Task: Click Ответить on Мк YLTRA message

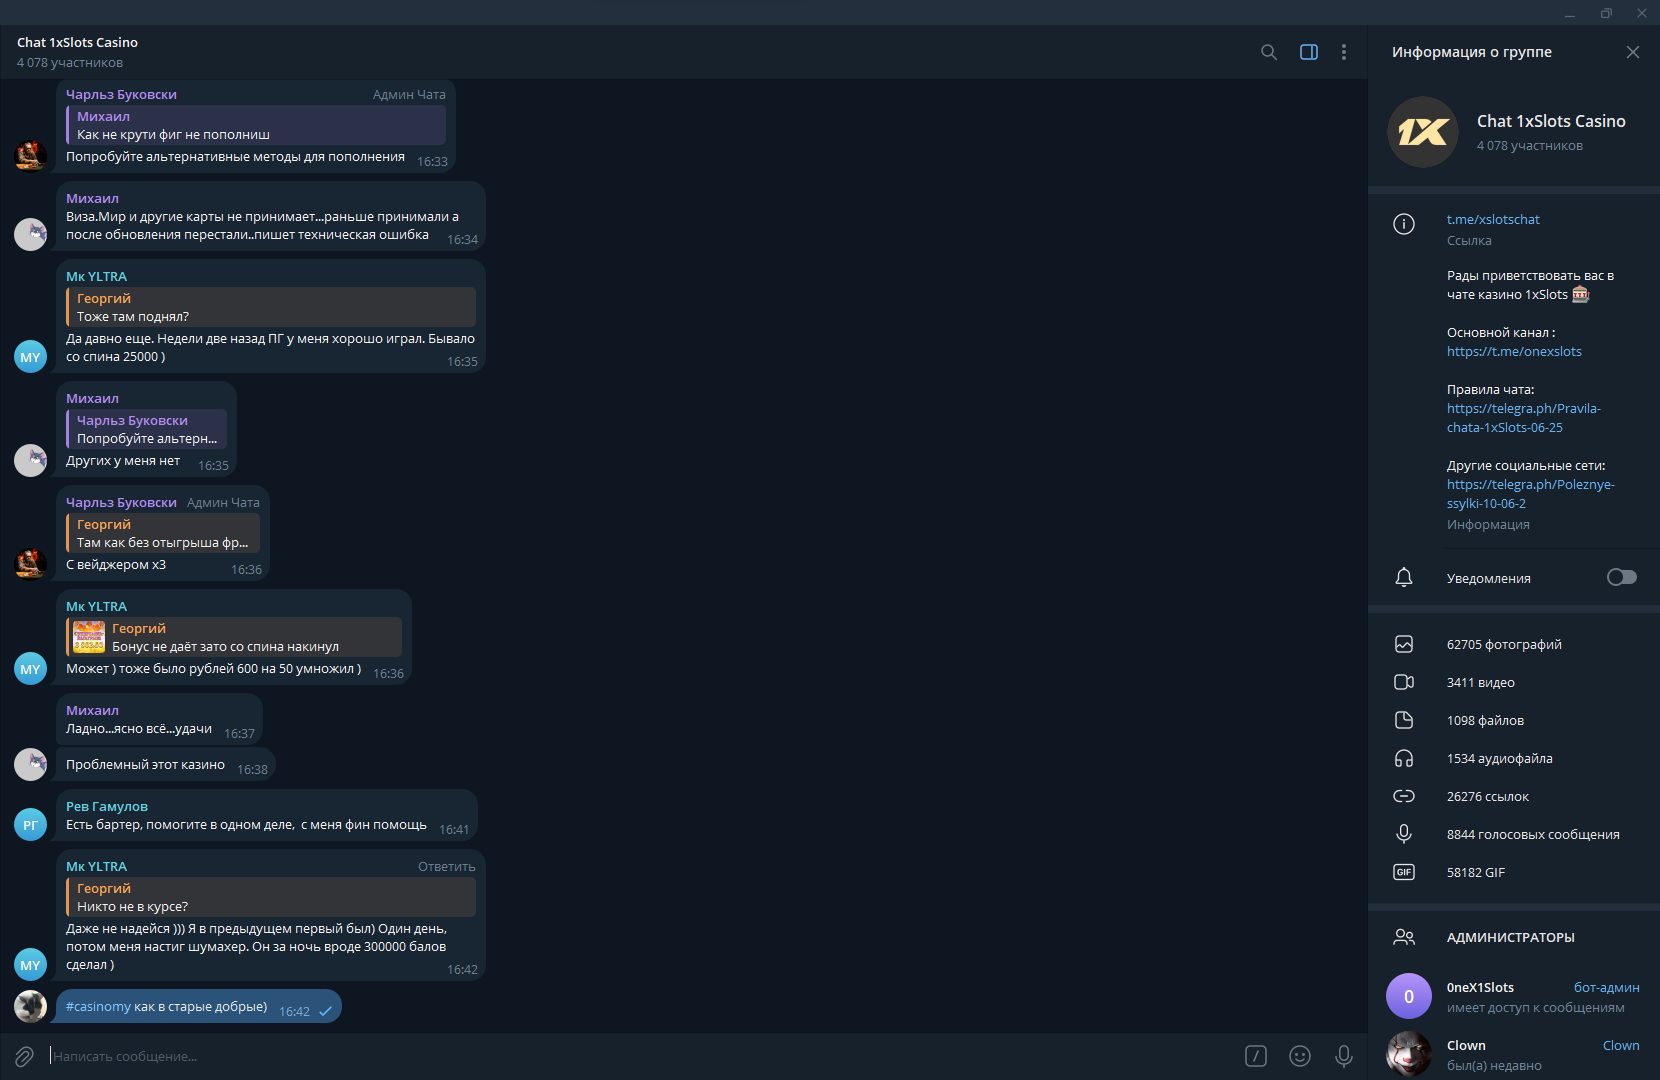Action: tap(446, 866)
